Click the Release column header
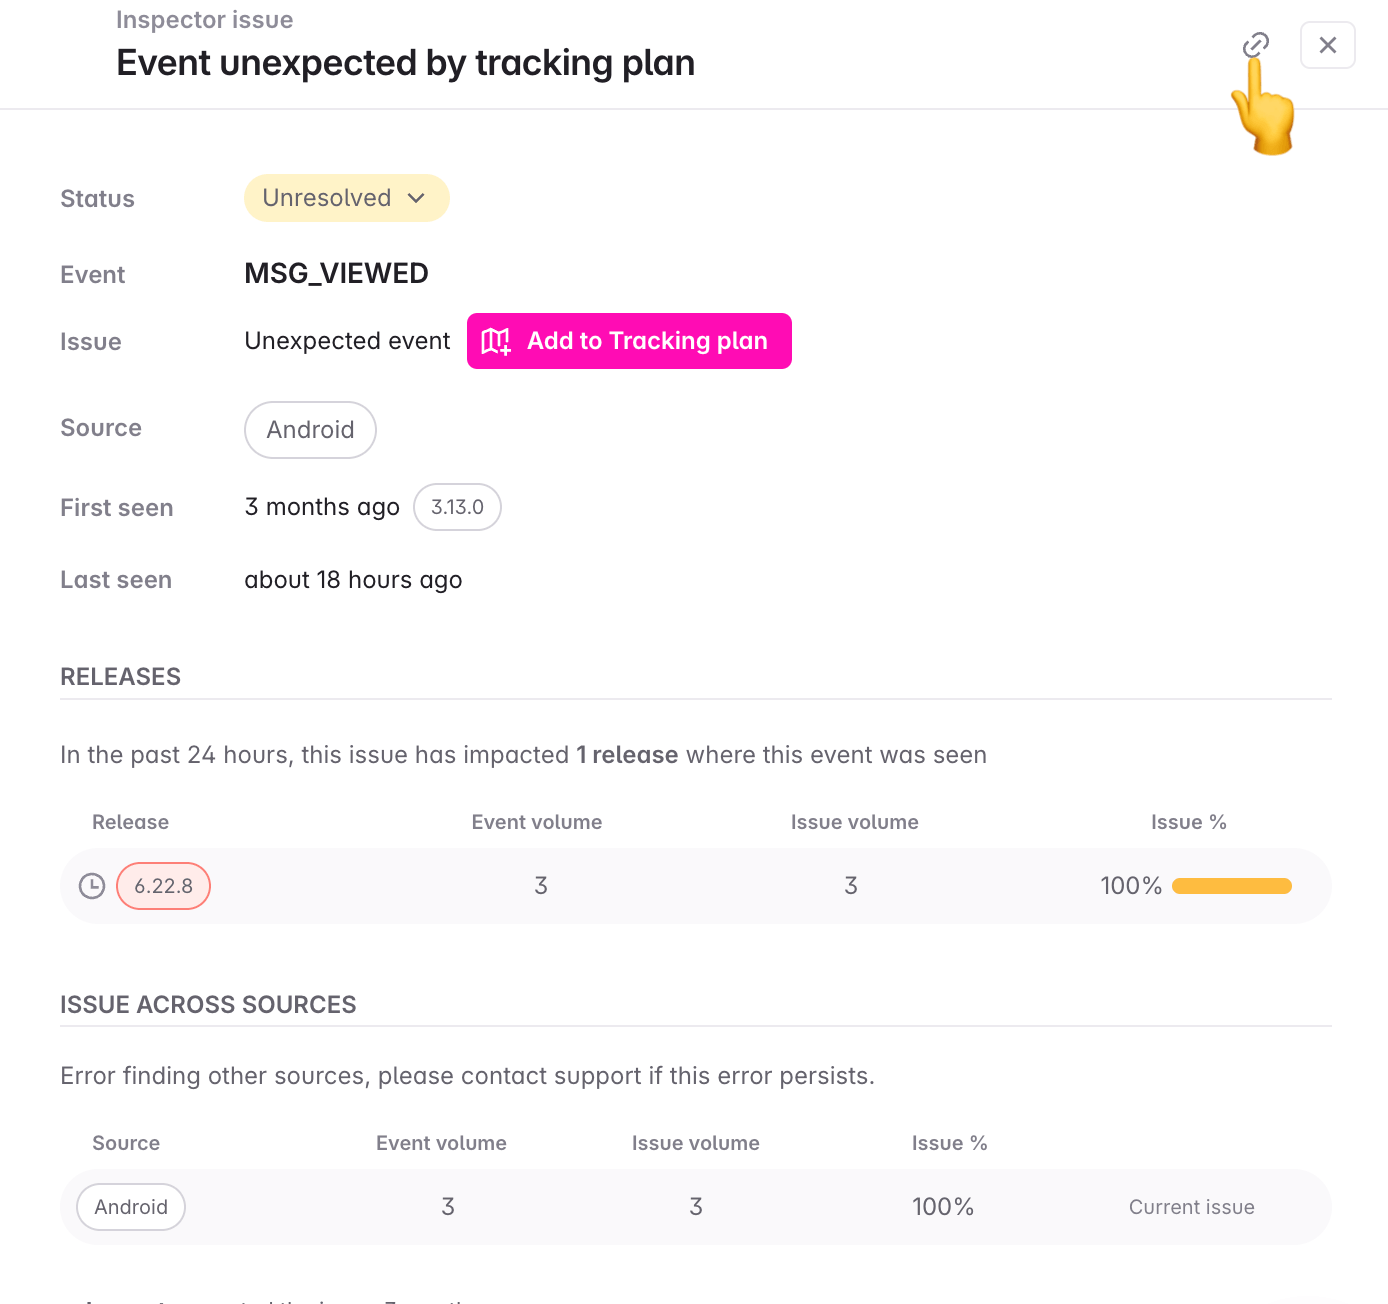1388x1304 pixels. [x=130, y=822]
